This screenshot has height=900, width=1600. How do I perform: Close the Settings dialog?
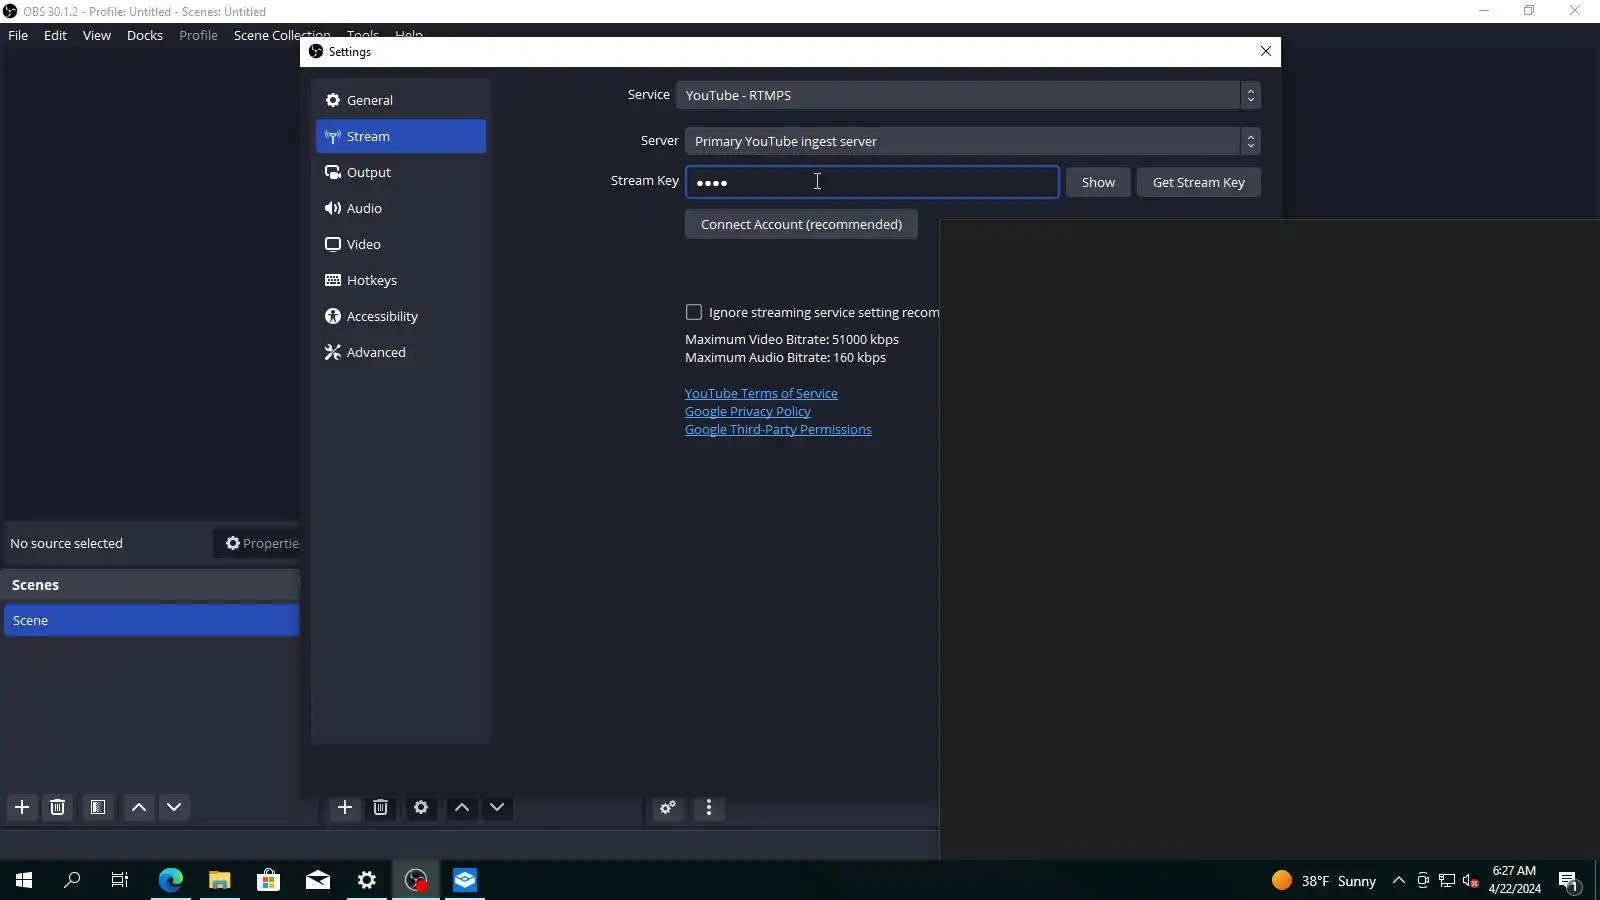(x=1266, y=51)
